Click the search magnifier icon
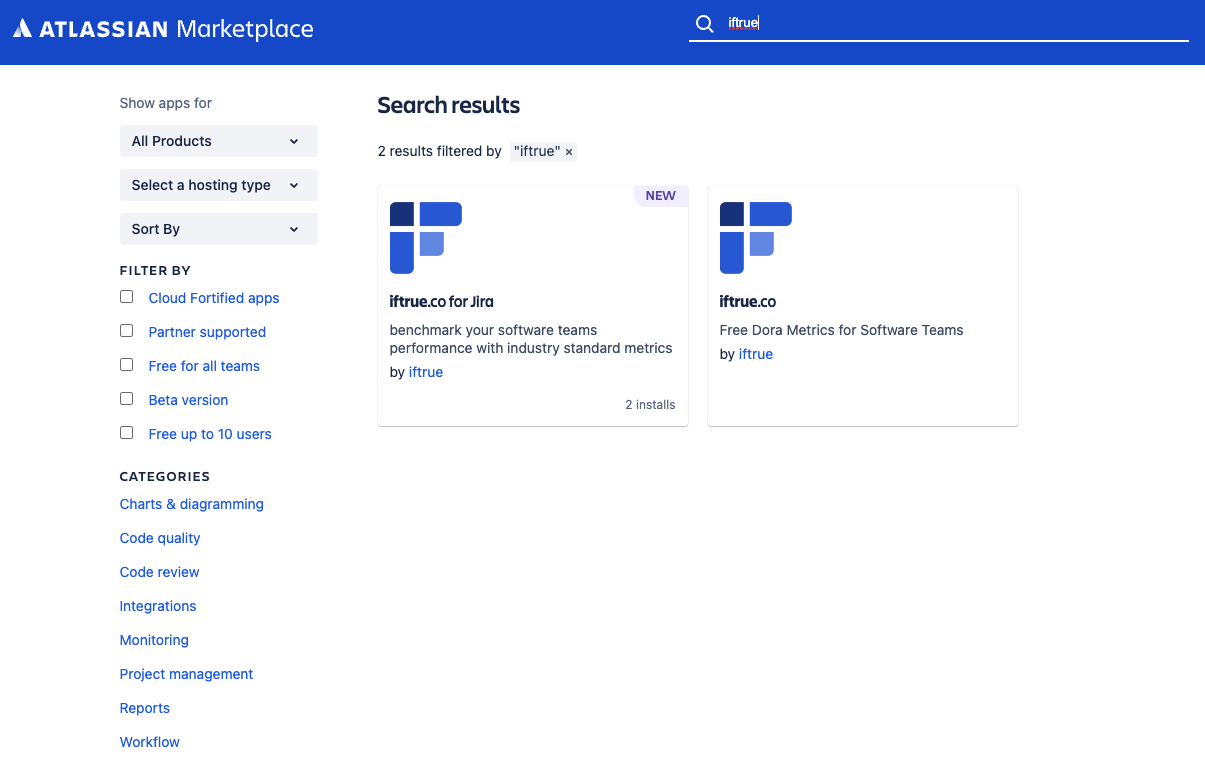Image resolution: width=1205 pixels, height=768 pixels. point(704,24)
